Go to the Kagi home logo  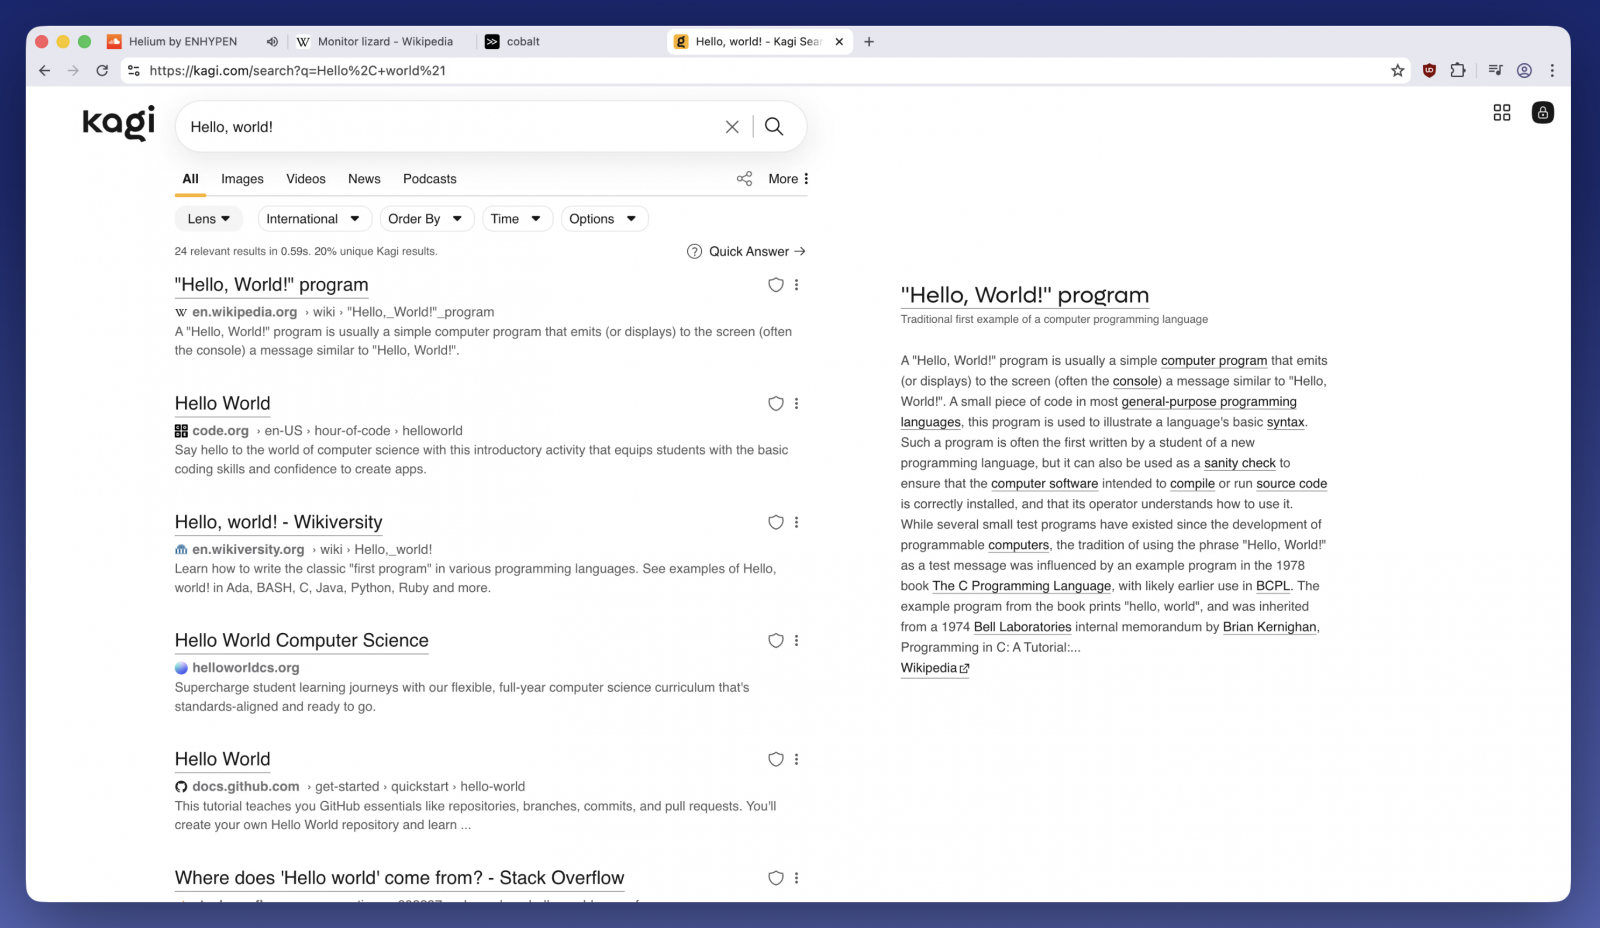(119, 123)
